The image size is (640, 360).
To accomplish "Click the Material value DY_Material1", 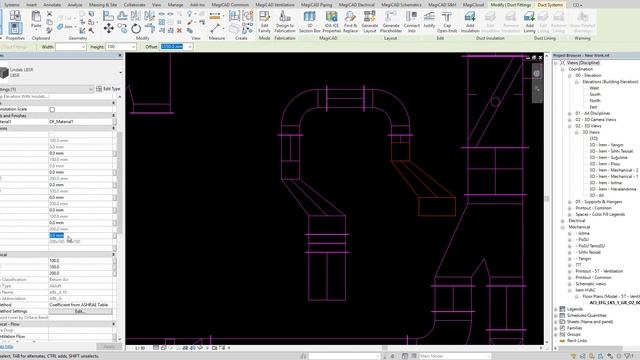I will tap(61, 122).
